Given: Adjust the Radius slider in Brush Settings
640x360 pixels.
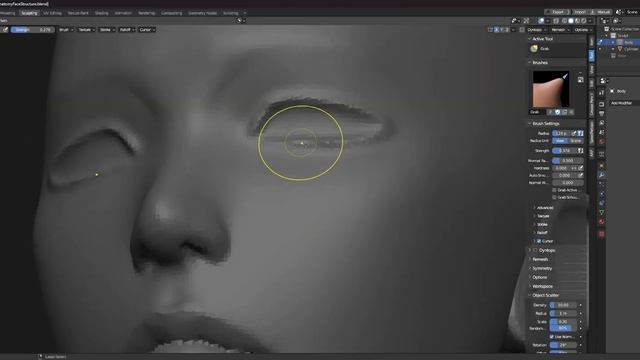Looking at the screenshot, I should (x=562, y=133).
